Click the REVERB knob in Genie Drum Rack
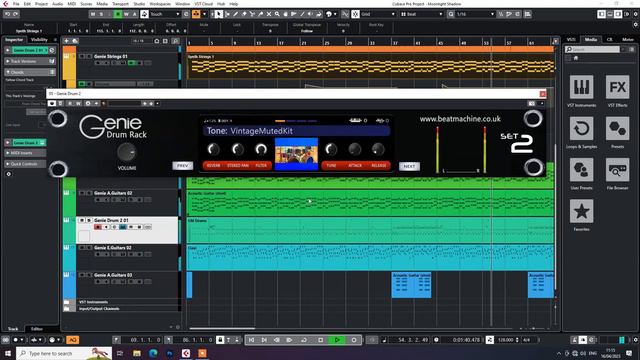 [x=213, y=149]
